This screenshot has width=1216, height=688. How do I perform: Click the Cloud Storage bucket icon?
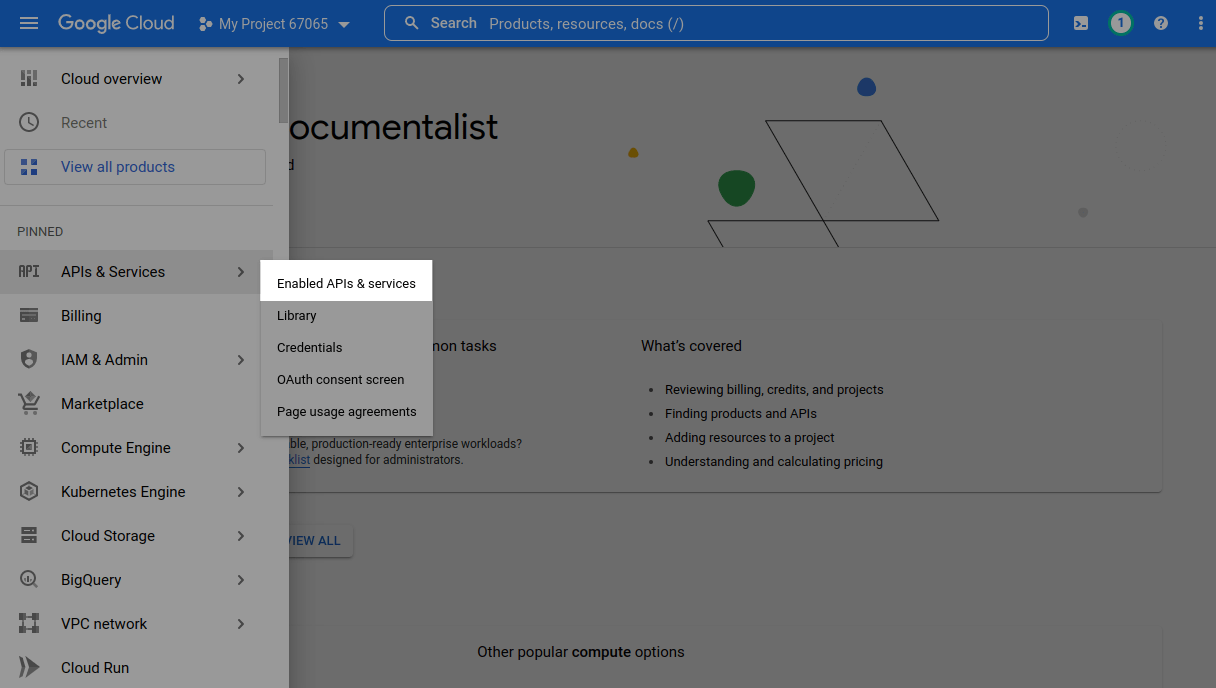[29, 535]
